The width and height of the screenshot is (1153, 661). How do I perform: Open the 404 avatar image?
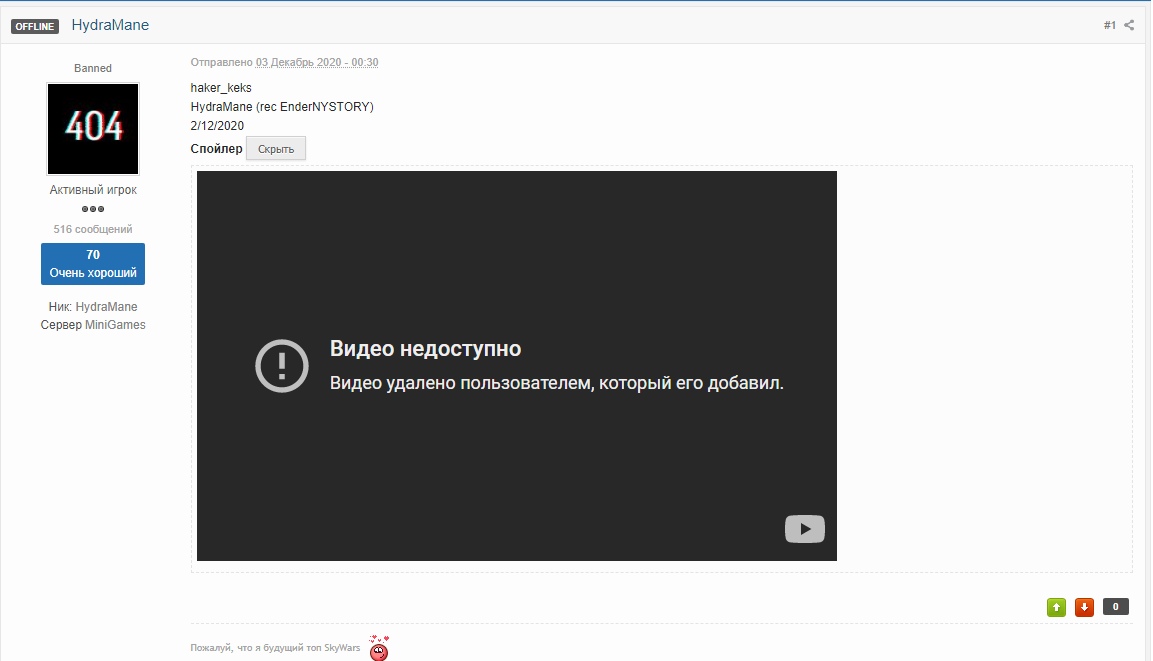(92, 129)
